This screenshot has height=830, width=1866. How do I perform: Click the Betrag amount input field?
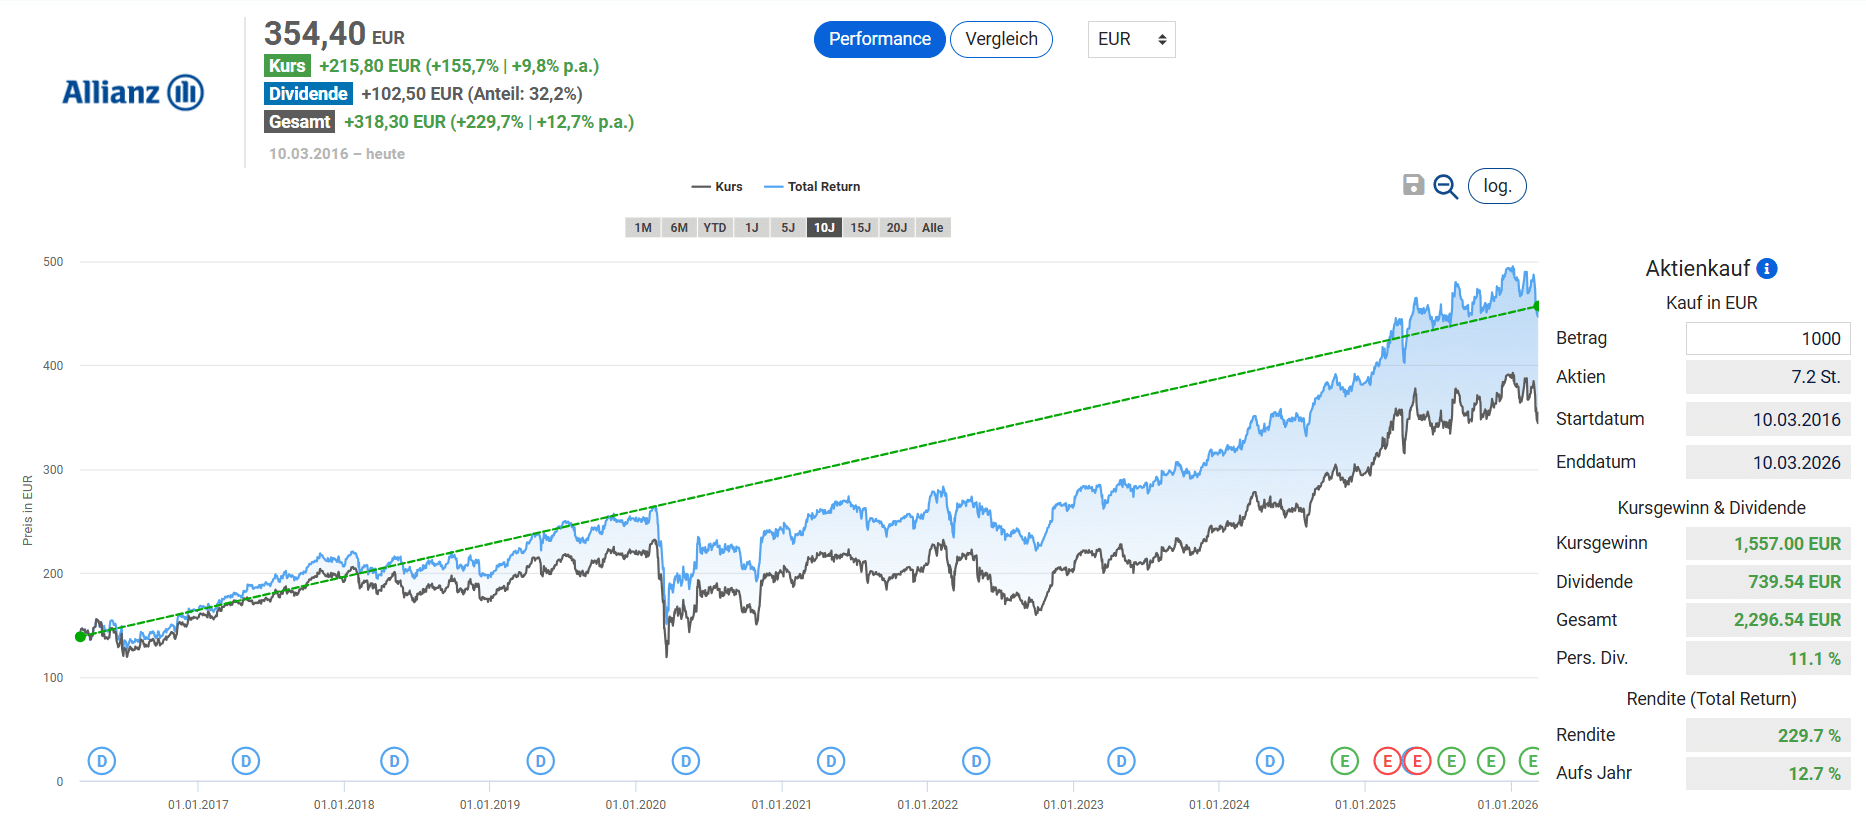pos(1767,338)
